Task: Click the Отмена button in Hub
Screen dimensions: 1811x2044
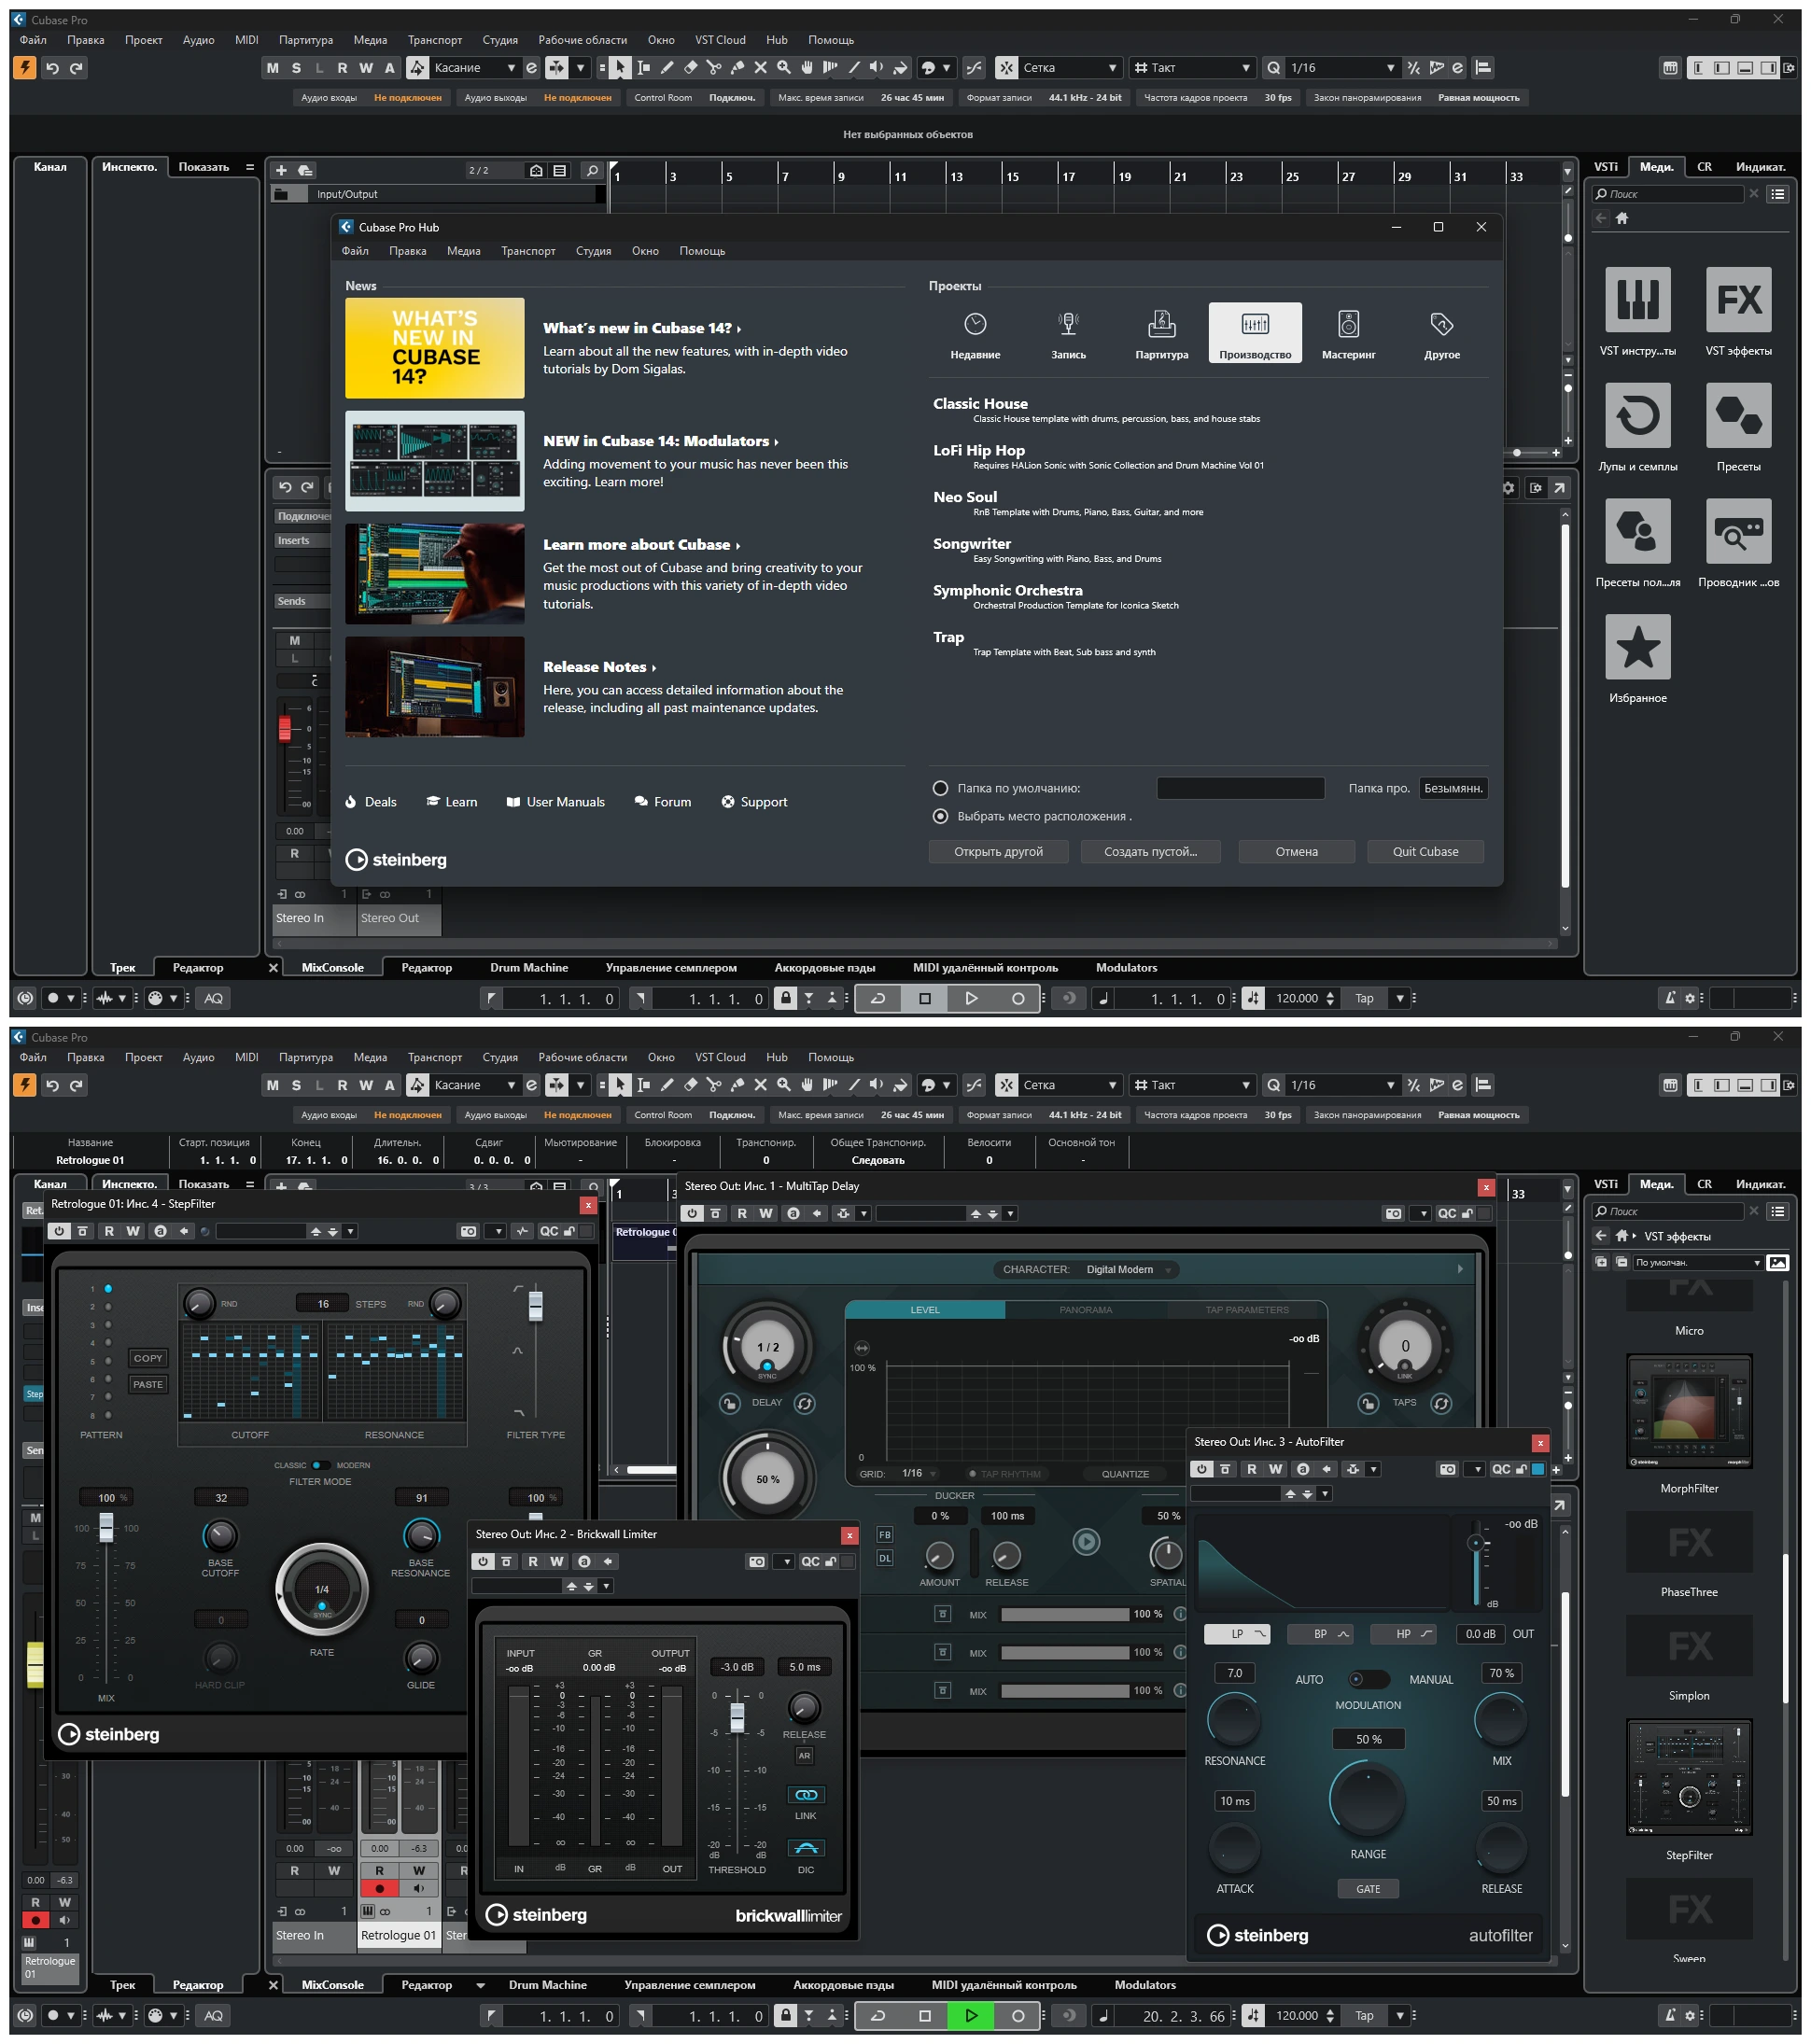Action: (x=1296, y=852)
